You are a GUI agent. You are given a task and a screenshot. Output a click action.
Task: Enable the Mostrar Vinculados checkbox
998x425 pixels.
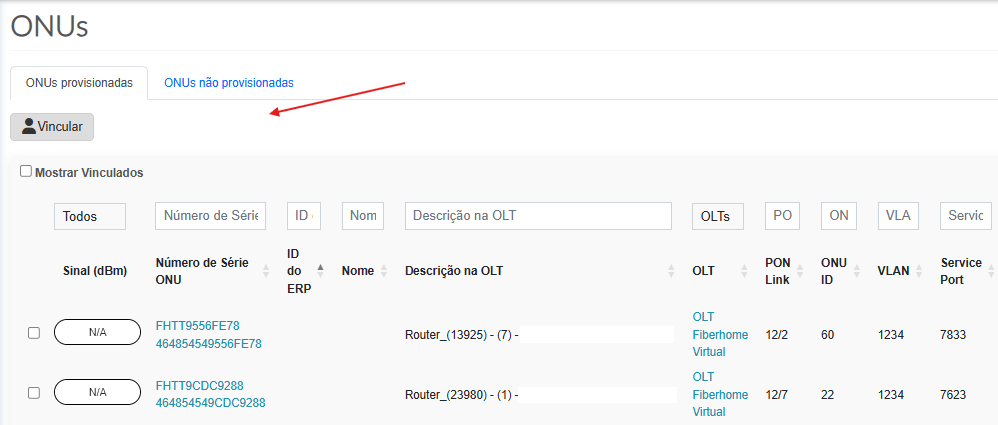pyautogui.click(x=26, y=172)
